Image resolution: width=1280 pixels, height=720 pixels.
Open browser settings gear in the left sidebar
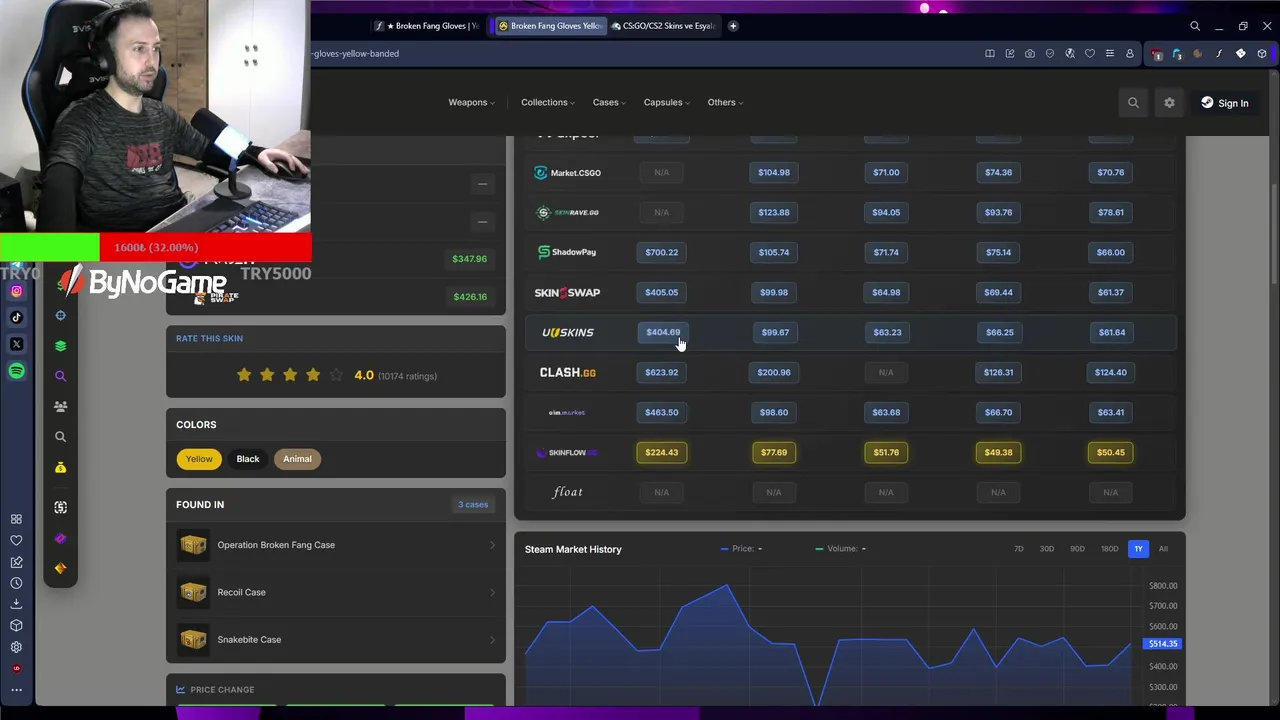pos(16,647)
